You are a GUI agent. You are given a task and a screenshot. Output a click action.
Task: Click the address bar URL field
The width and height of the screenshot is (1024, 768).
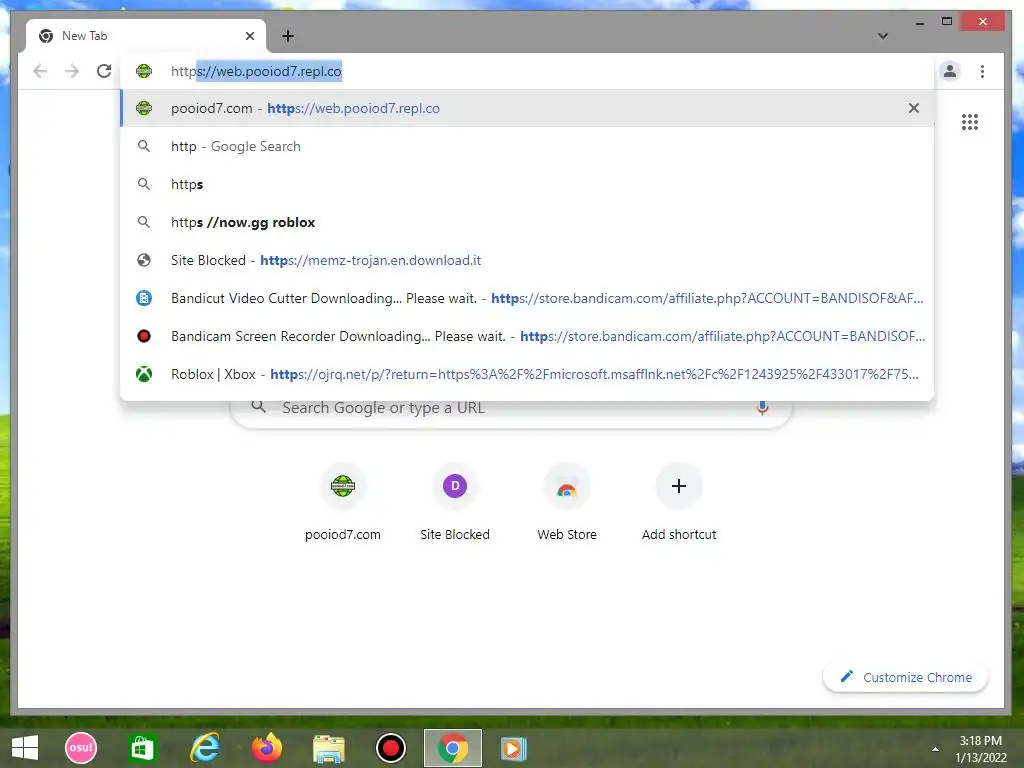(x=526, y=71)
